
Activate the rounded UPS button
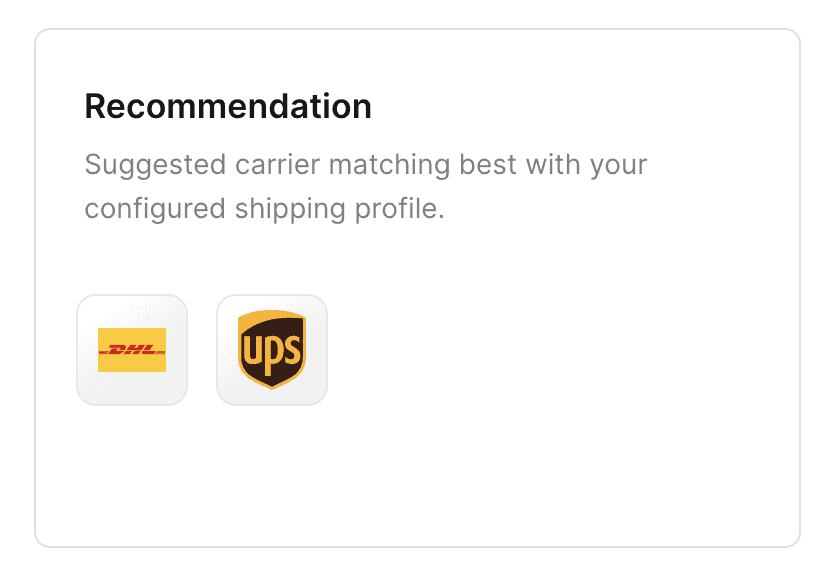(x=272, y=350)
